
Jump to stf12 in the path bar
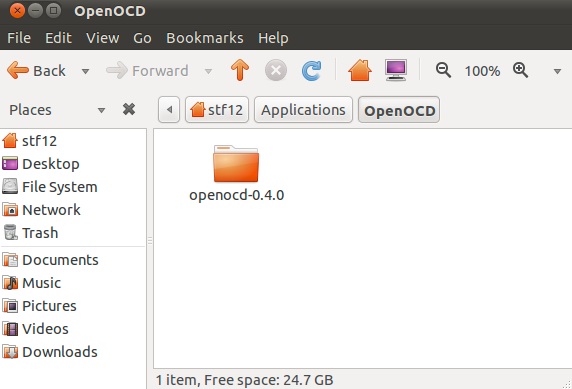tap(217, 109)
